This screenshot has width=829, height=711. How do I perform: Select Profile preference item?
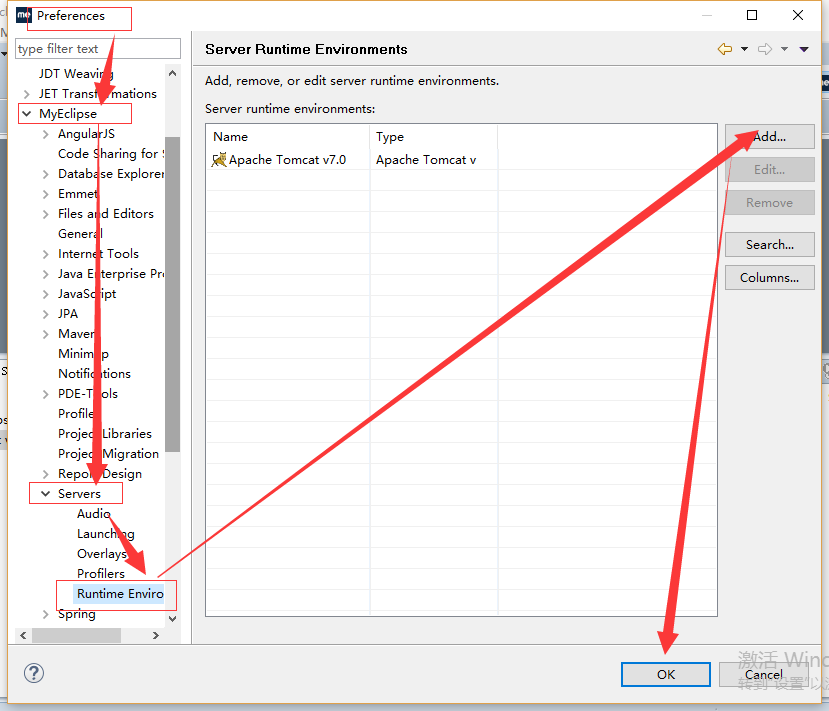[76, 413]
